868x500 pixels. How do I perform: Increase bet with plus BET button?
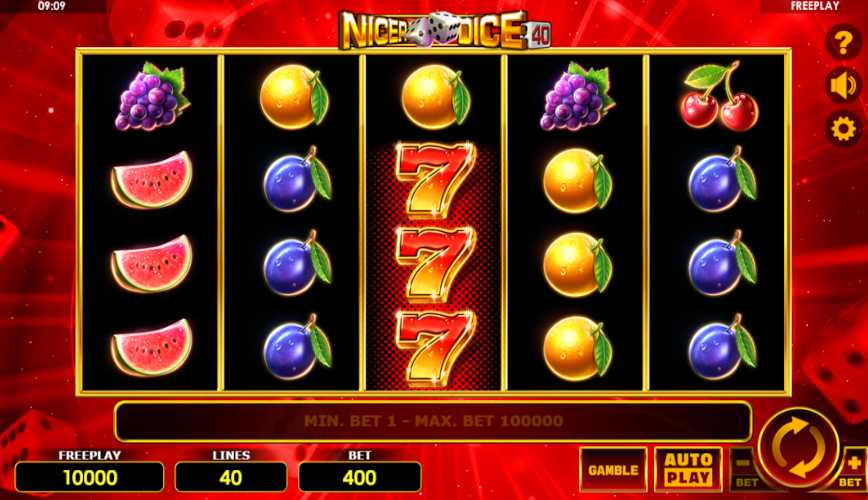pyautogui.click(x=852, y=470)
